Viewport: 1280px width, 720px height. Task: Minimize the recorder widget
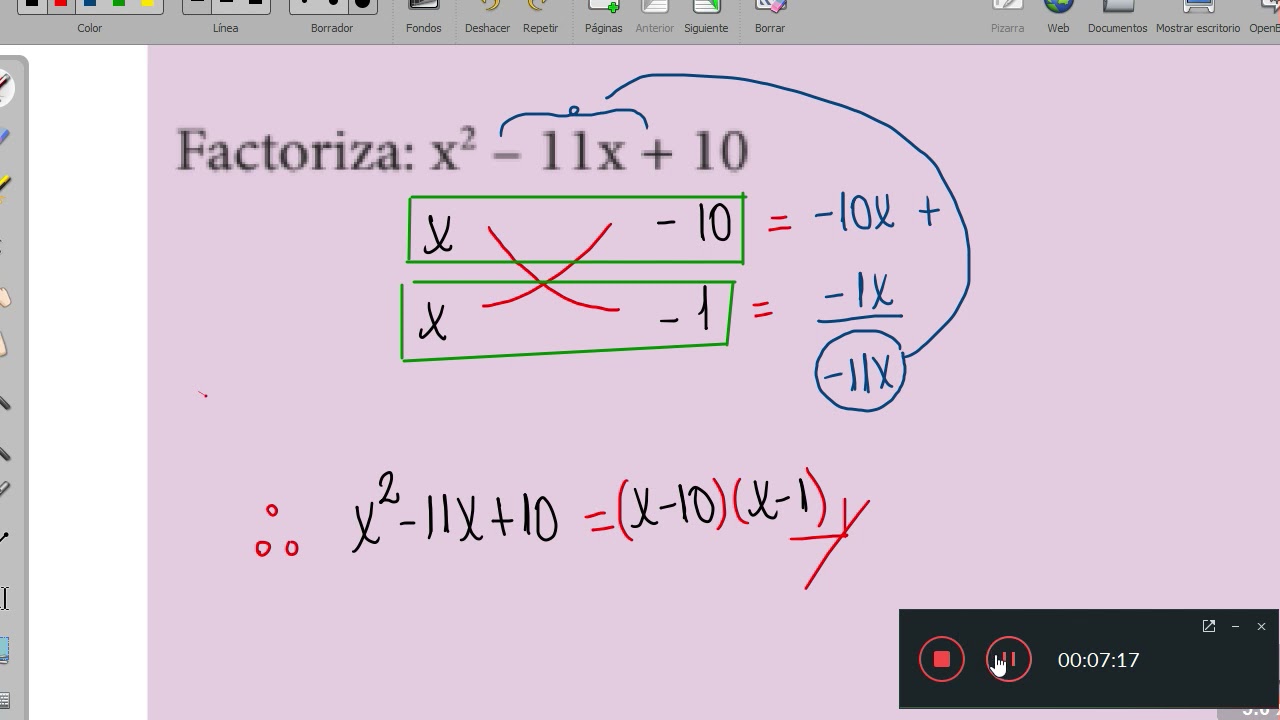pos(1235,626)
